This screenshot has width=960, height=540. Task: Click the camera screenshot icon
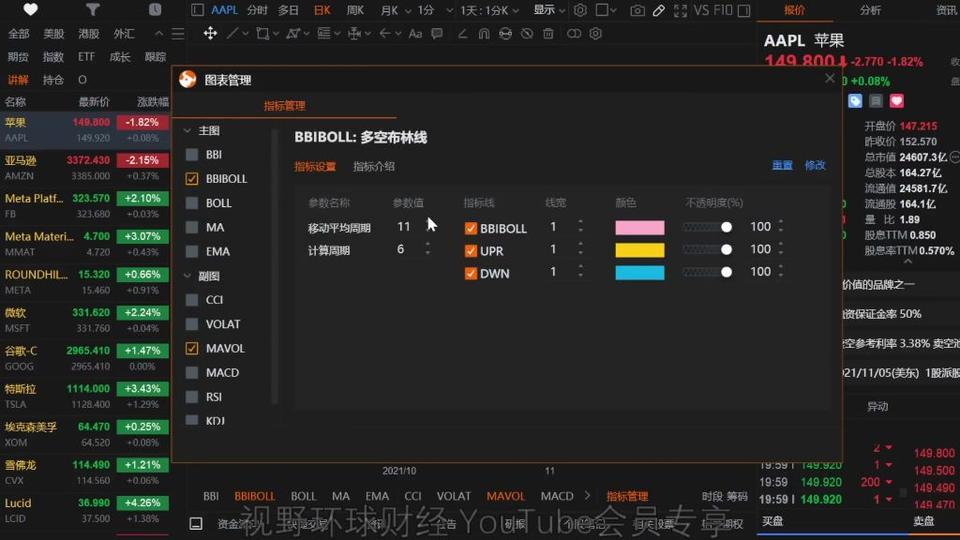click(x=637, y=10)
